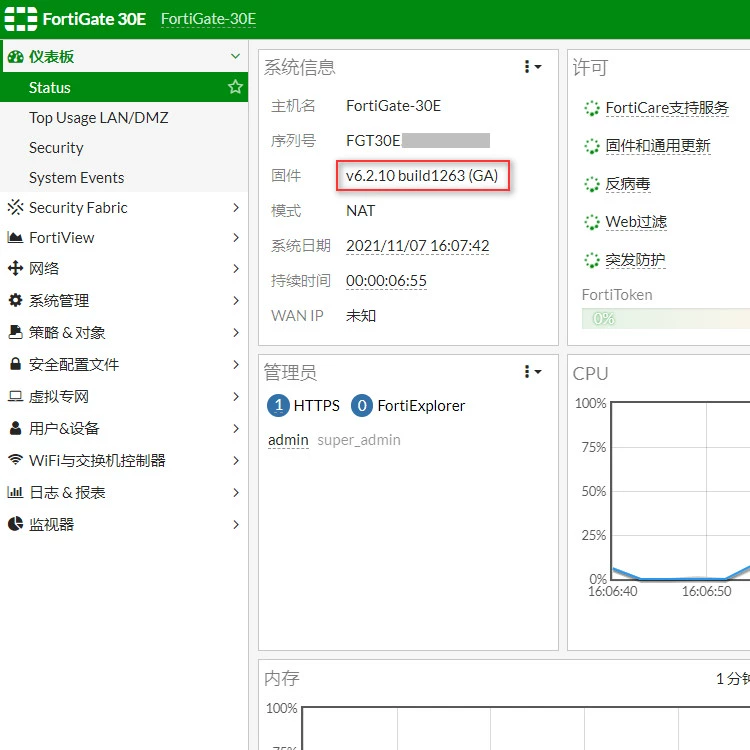The image size is (750, 750).
Task: Click the 突发防护 loading status icon
Action: click(592, 260)
